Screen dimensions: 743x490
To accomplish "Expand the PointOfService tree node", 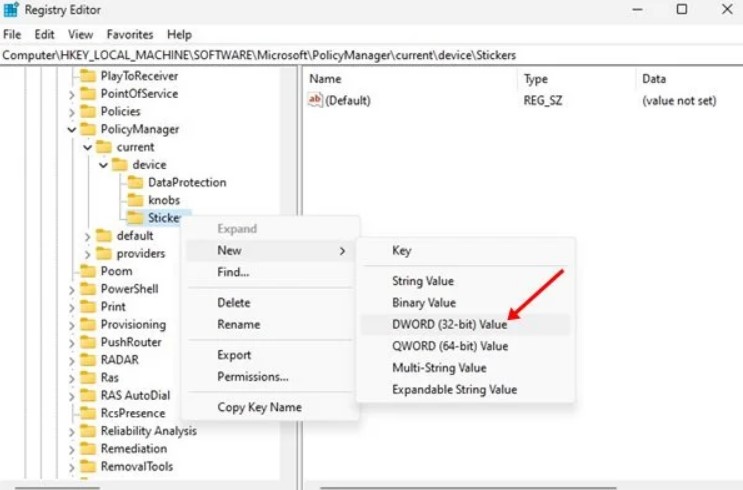I will click(72, 94).
